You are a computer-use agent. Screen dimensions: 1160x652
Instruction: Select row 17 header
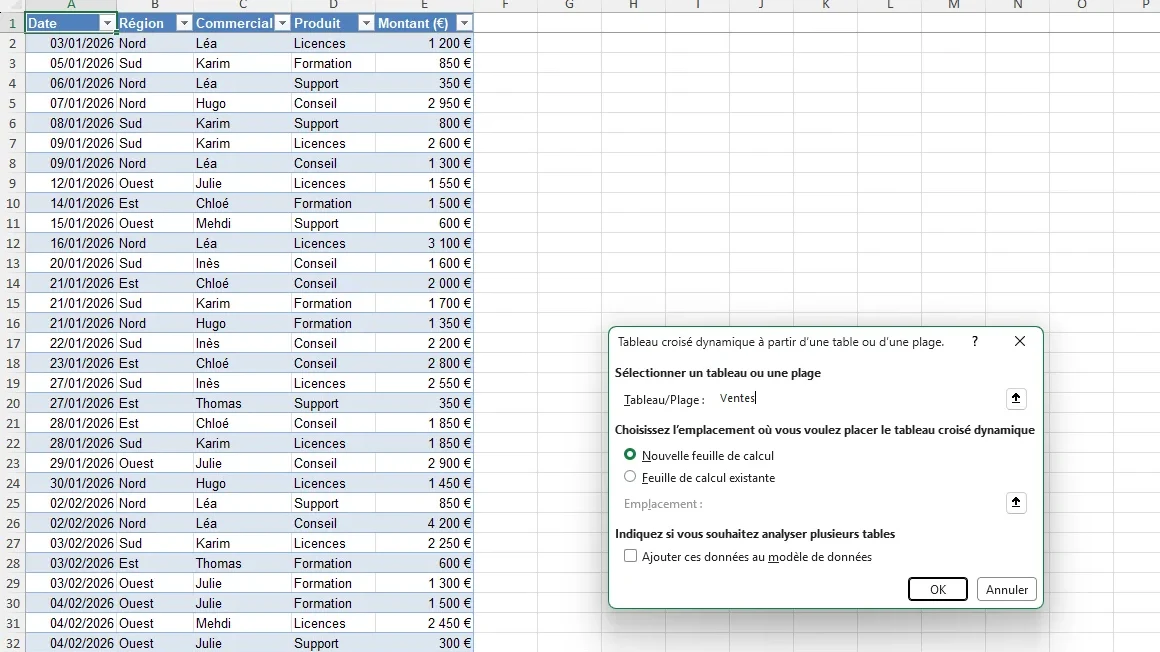13,343
